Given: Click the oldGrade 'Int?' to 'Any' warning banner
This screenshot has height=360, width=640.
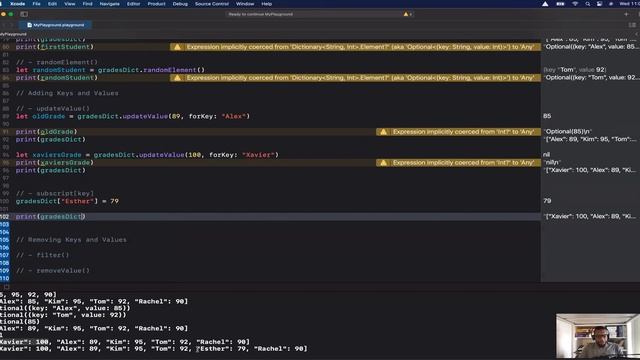Looking at the screenshot, I should [x=458, y=132].
